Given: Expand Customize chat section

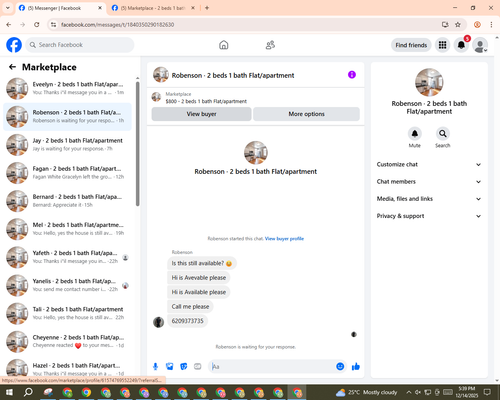Looking at the screenshot, I should [x=429, y=164].
